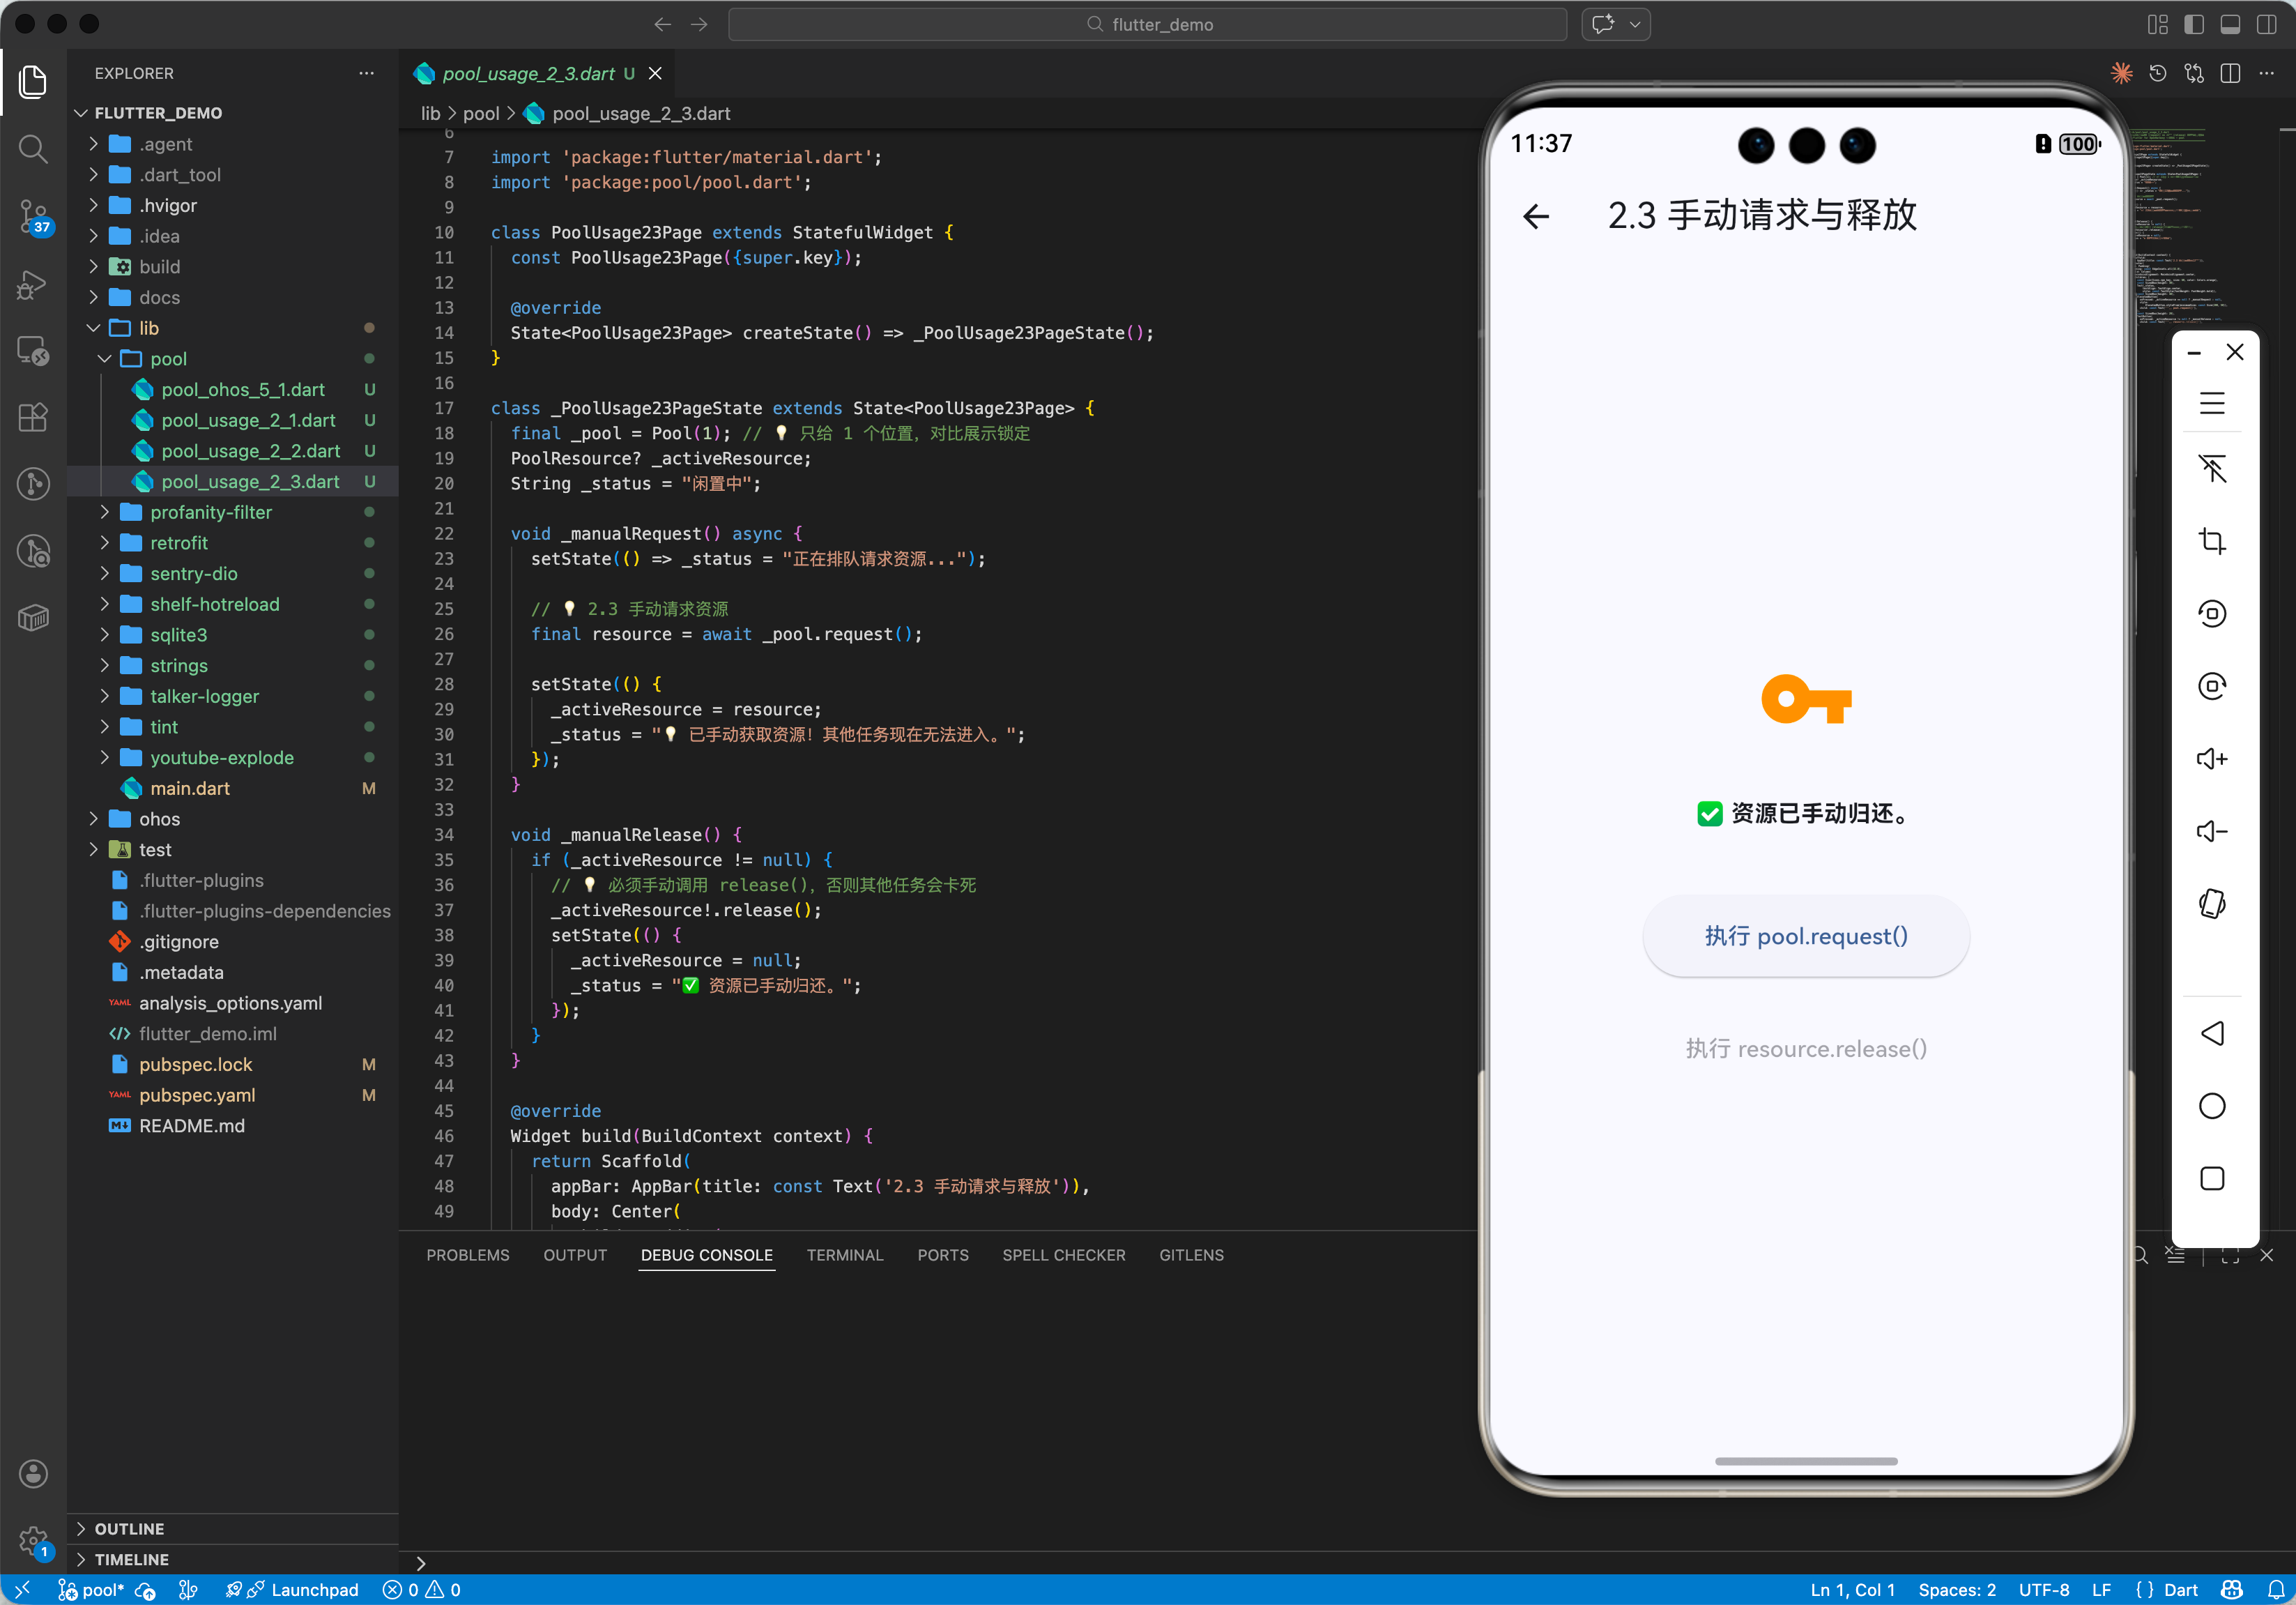Open Source Control view with 37 badge

coord(32,216)
